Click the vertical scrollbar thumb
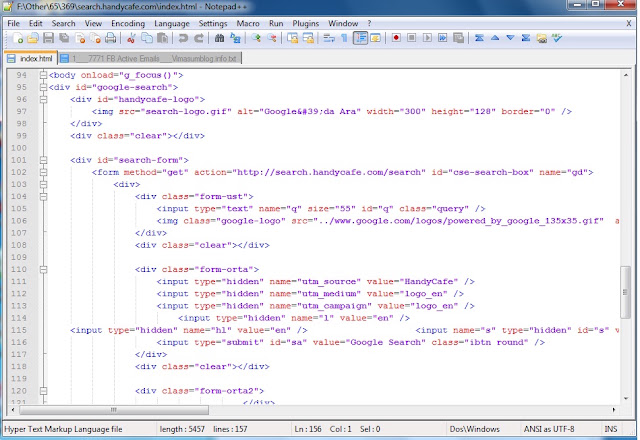The height and width of the screenshot is (440, 640). pos(625,292)
